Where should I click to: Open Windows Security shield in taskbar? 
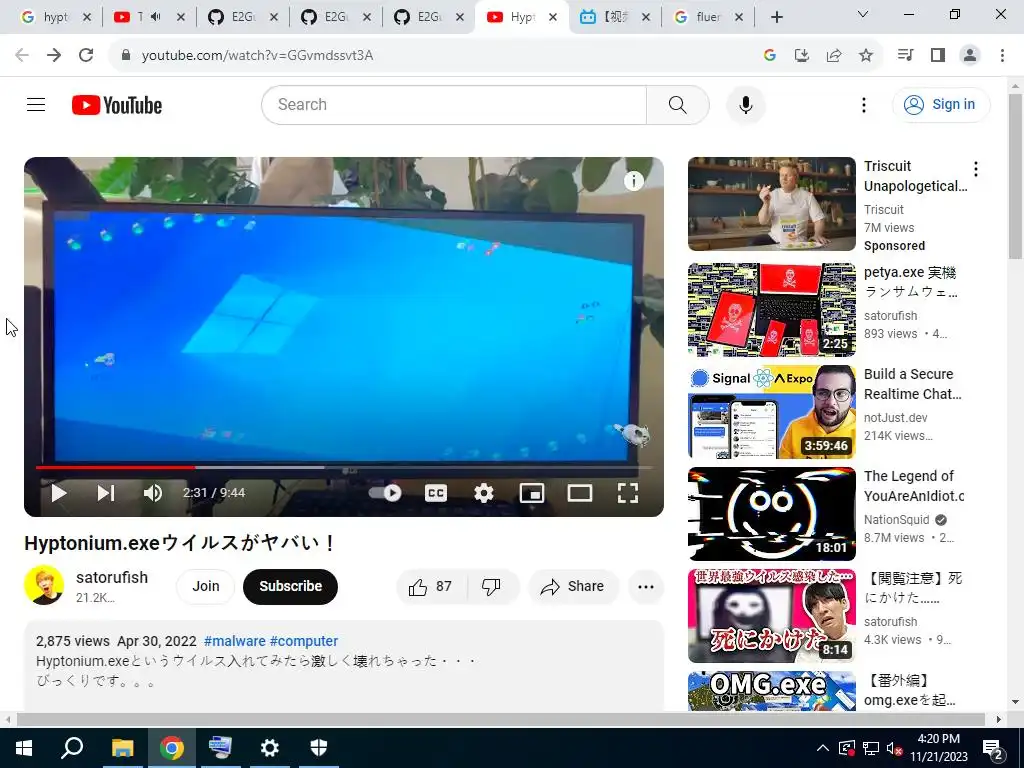[x=318, y=748]
